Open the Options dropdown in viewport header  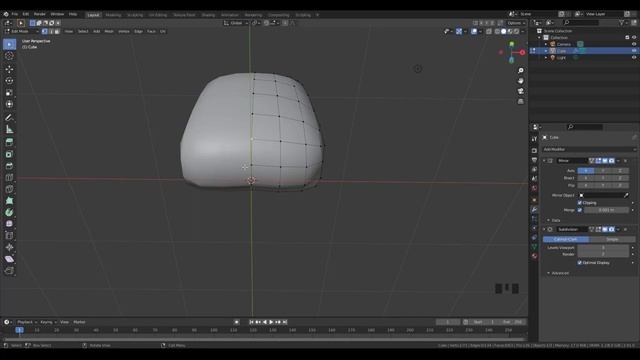point(516,23)
